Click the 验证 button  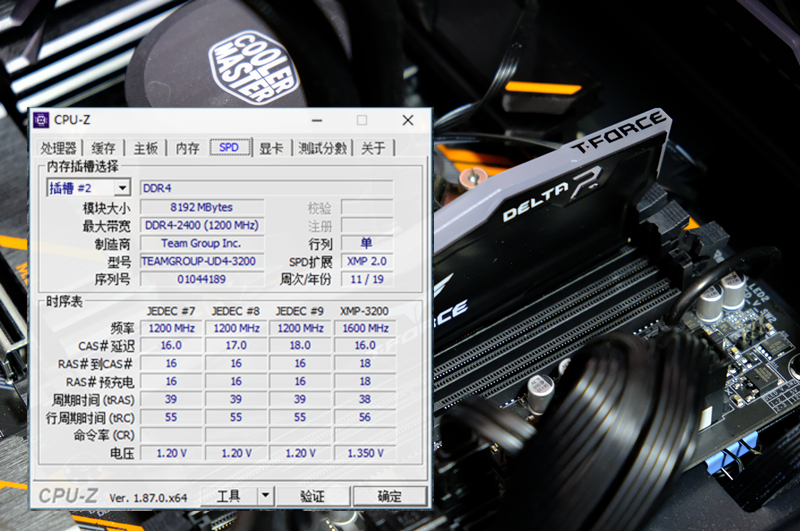312,495
